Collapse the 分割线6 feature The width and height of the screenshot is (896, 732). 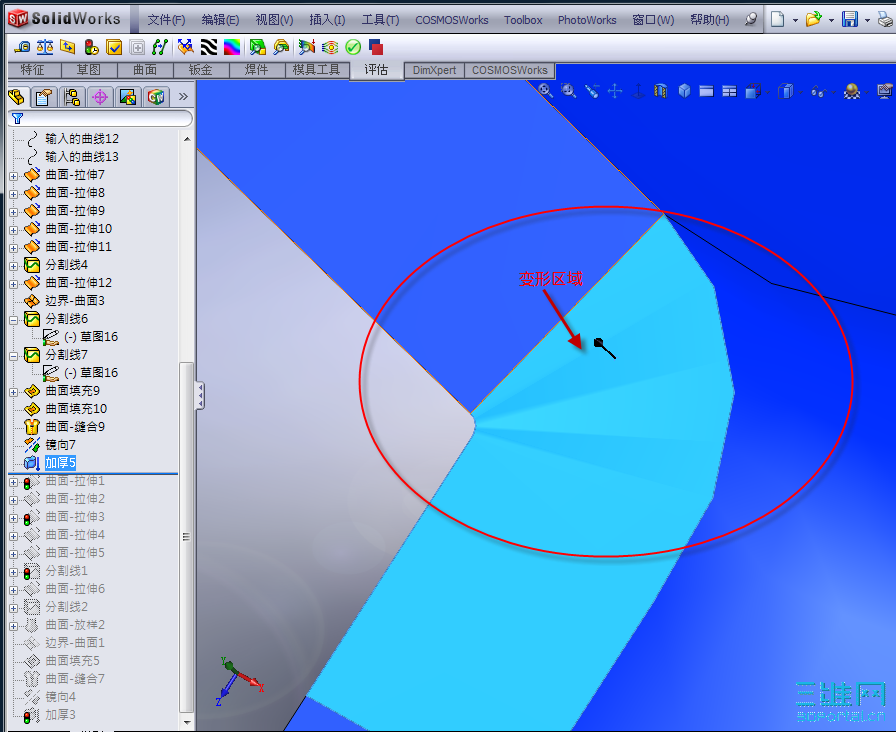[14, 320]
